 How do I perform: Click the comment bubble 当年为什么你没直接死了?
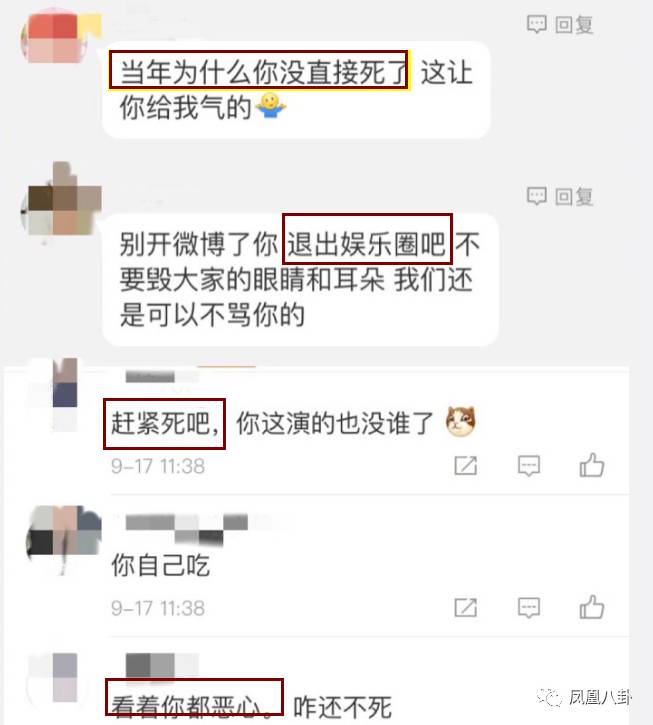click(296, 90)
